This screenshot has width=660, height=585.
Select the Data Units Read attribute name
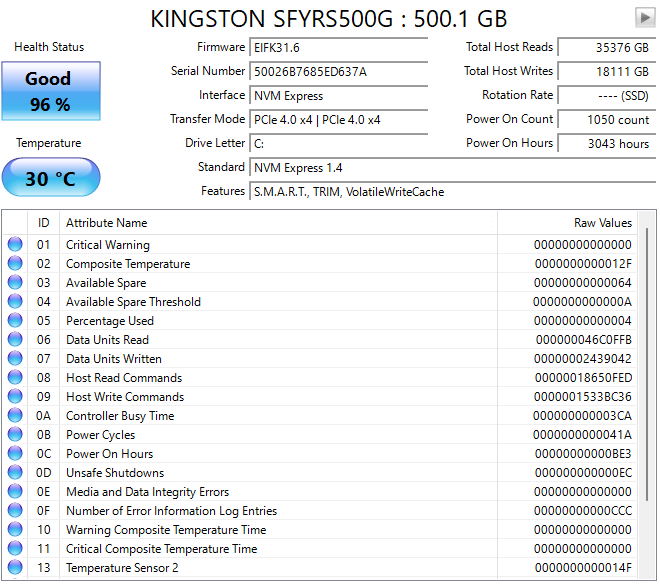click(107, 340)
